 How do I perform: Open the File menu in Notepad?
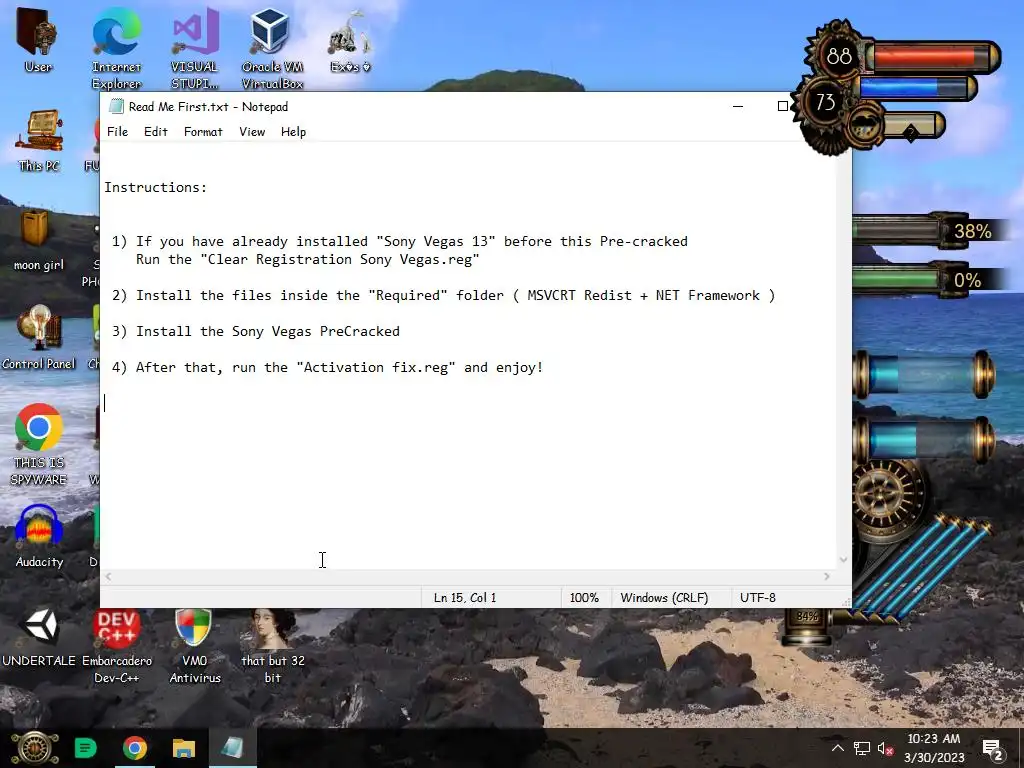[118, 132]
